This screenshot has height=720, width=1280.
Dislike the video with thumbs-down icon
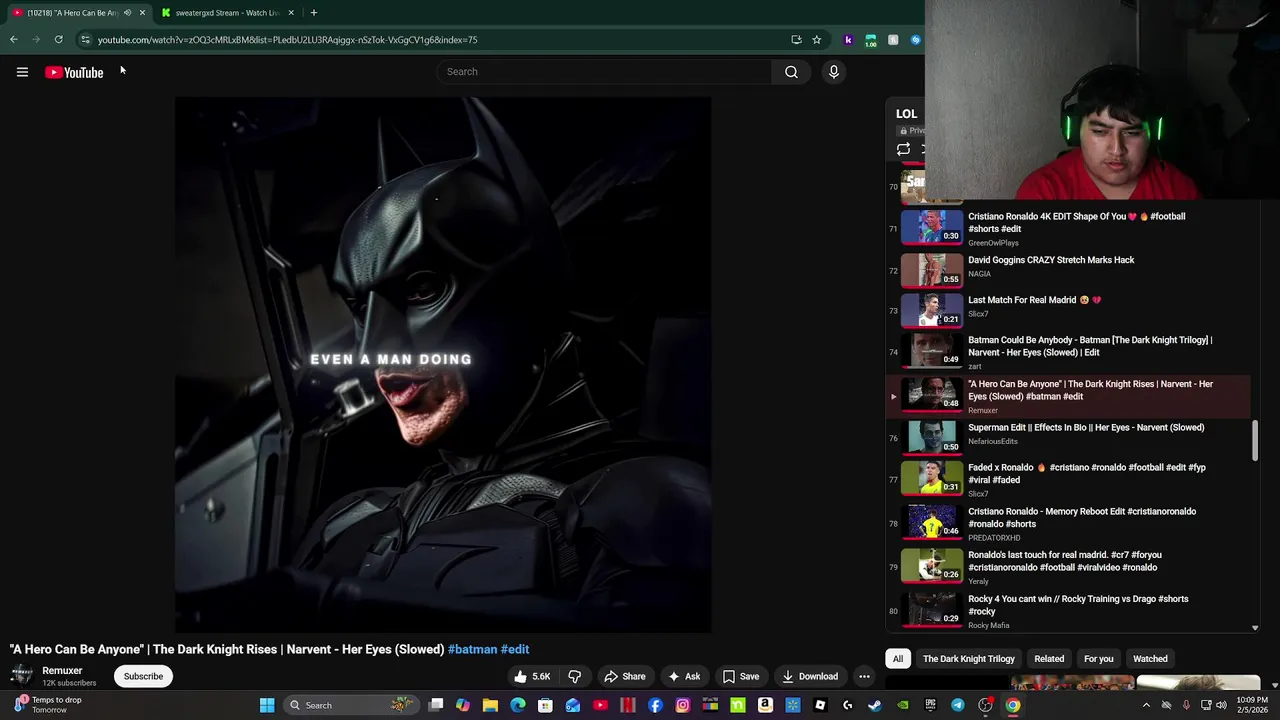(575, 677)
